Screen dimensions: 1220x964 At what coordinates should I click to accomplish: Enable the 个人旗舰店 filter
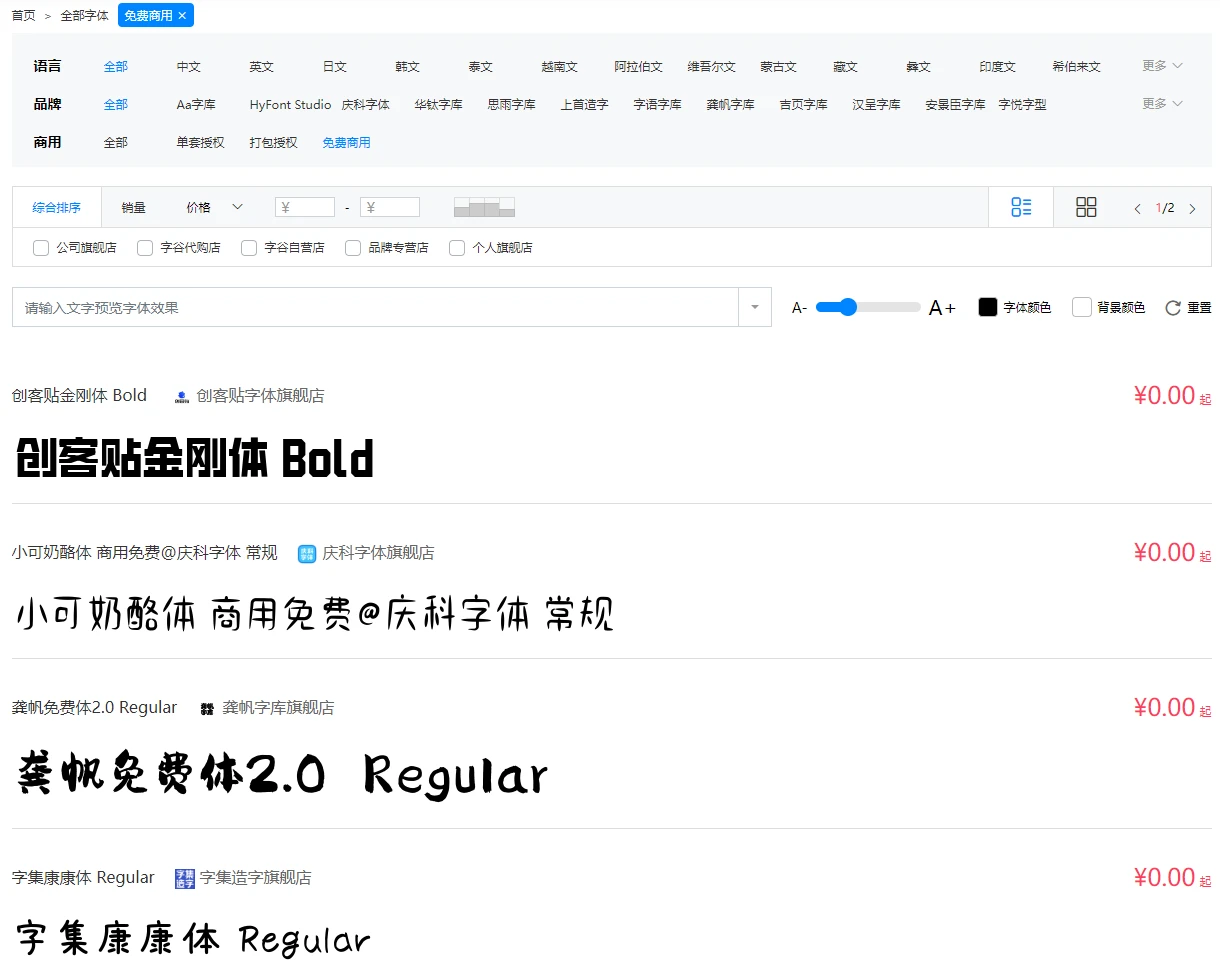coord(457,247)
